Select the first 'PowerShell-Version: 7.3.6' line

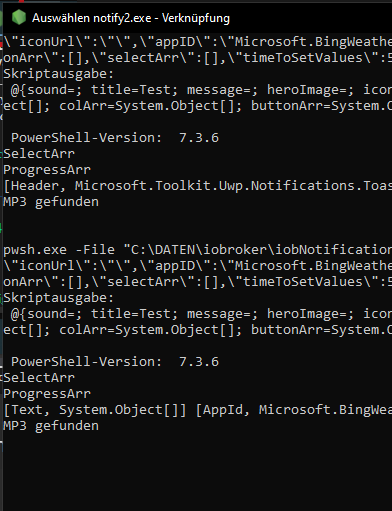[x=115, y=138]
